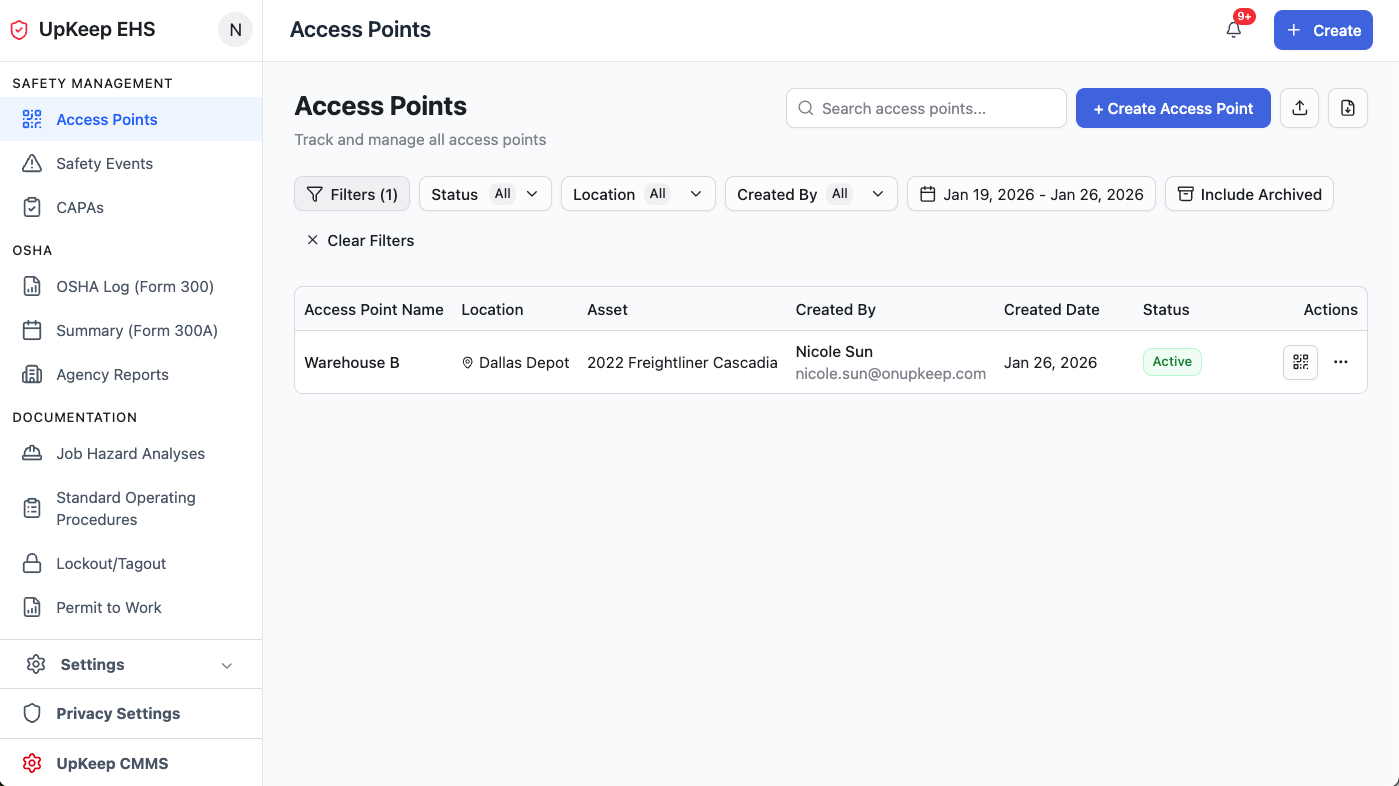The height and width of the screenshot is (786, 1399).
Task: Click the file download icon button
Action: point(1348,108)
